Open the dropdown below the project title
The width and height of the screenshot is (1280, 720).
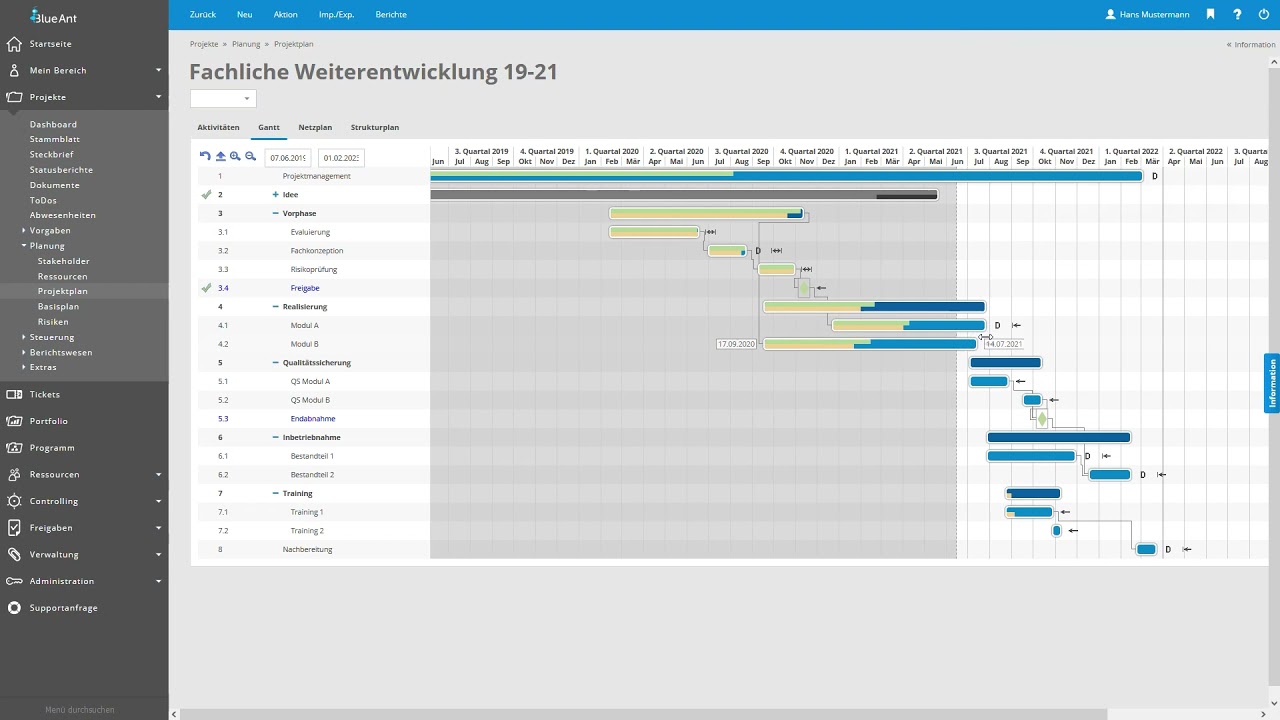pyautogui.click(x=223, y=98)
